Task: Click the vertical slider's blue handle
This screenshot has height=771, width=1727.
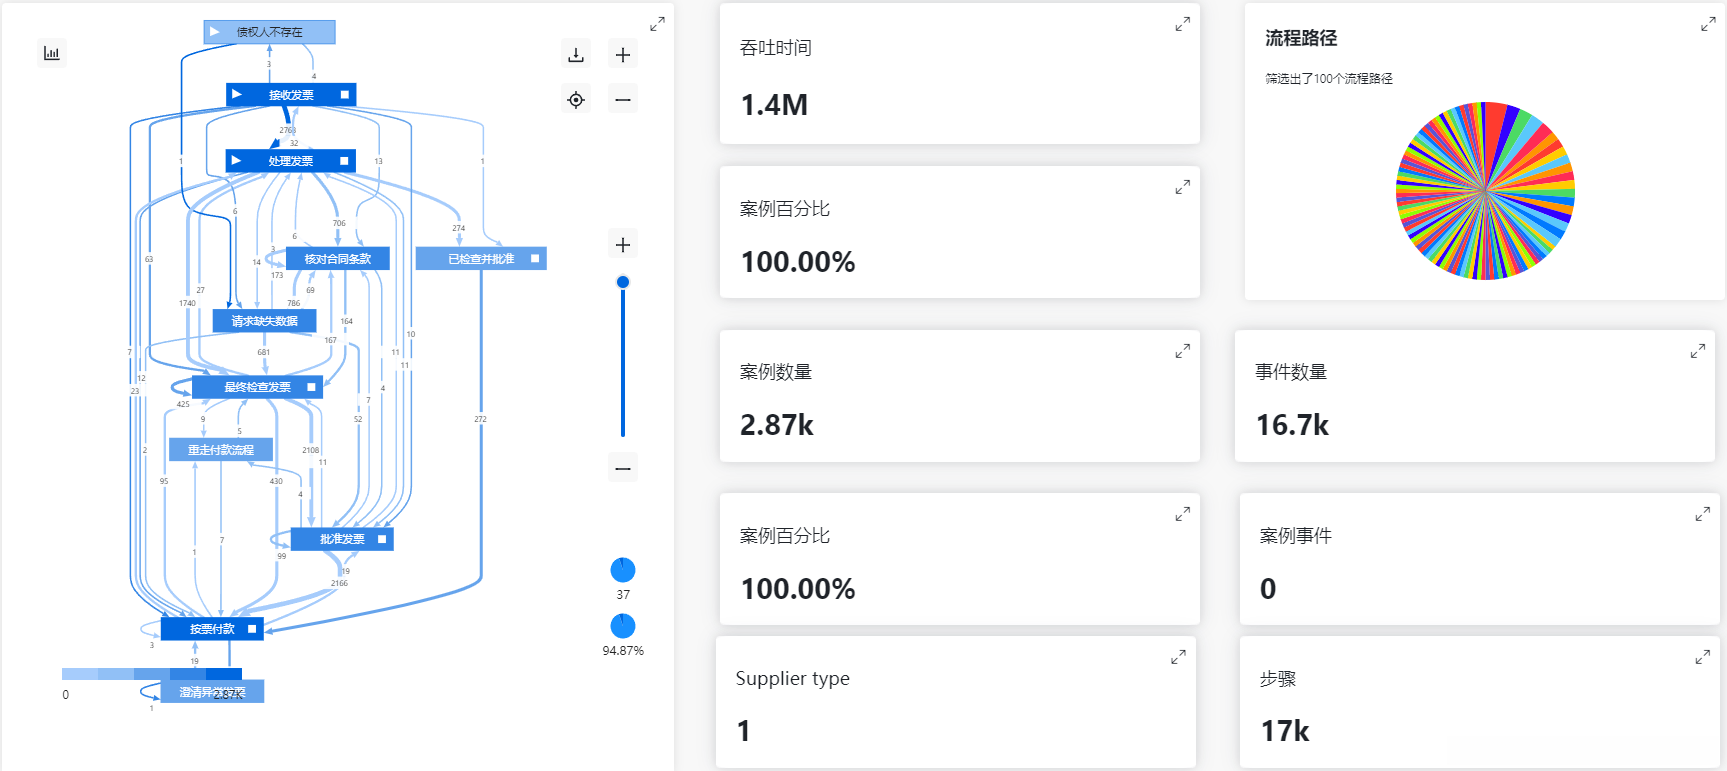Action: coord(623,282)
